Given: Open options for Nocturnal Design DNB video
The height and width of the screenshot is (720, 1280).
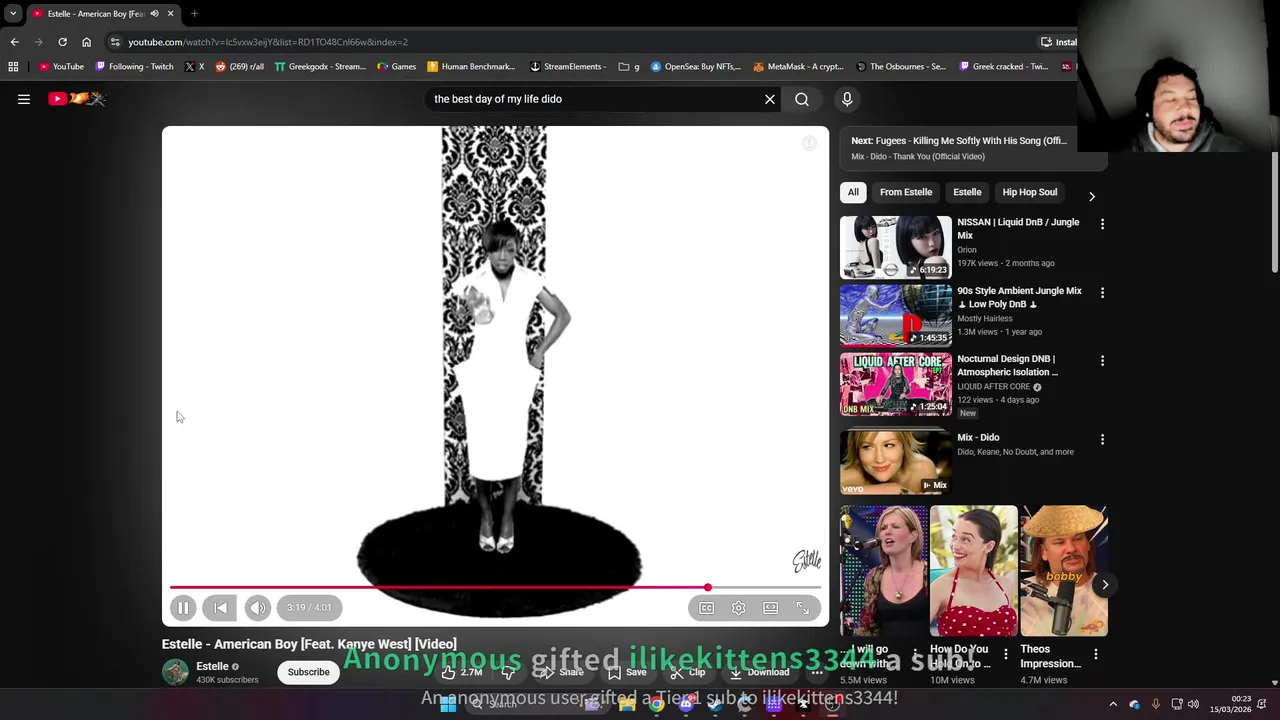Looking at the screenshot, I should pos(1102,360).
